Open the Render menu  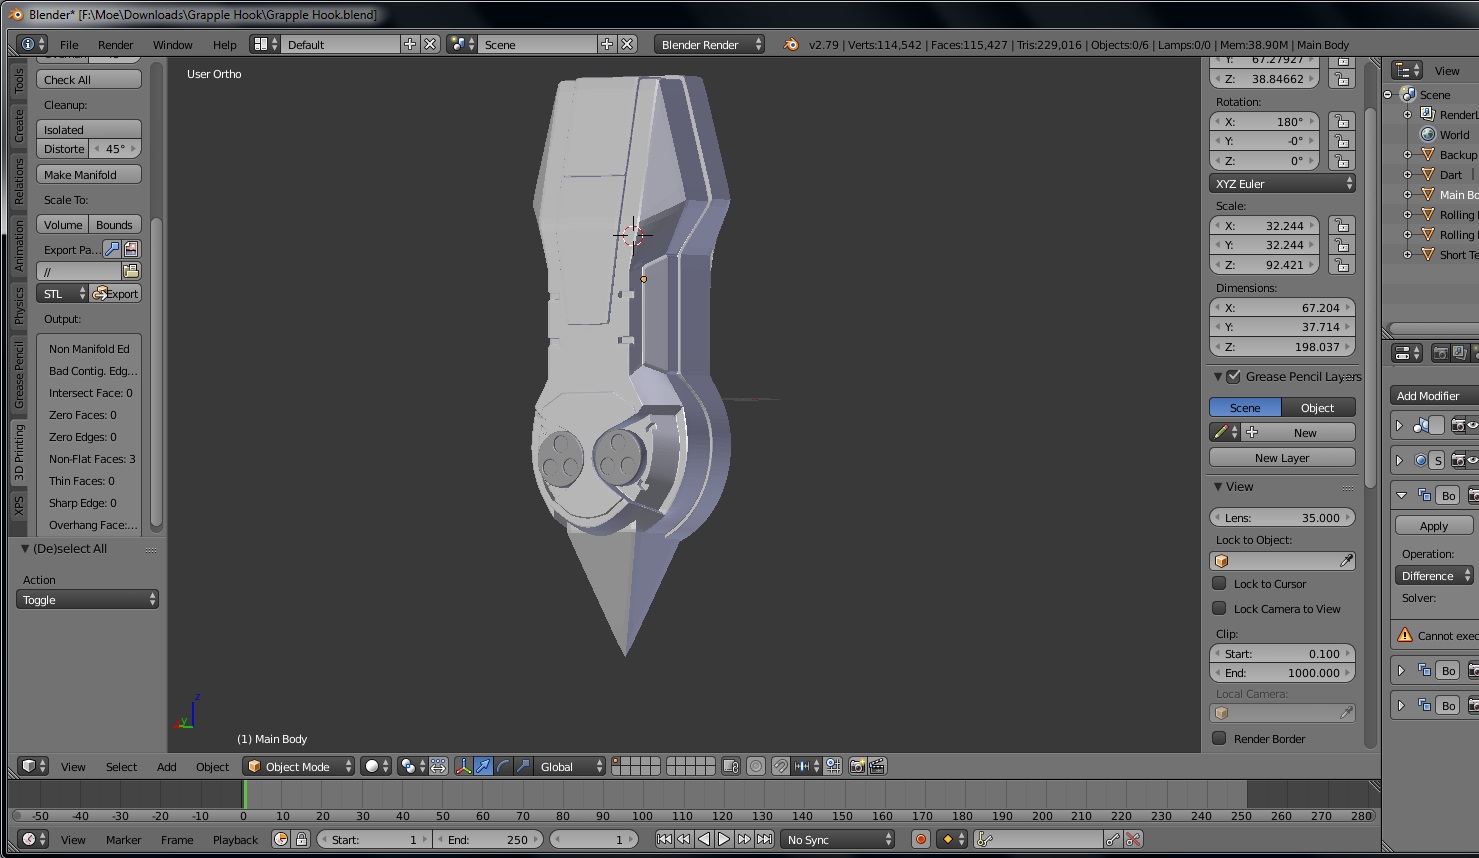coord(115,44)
